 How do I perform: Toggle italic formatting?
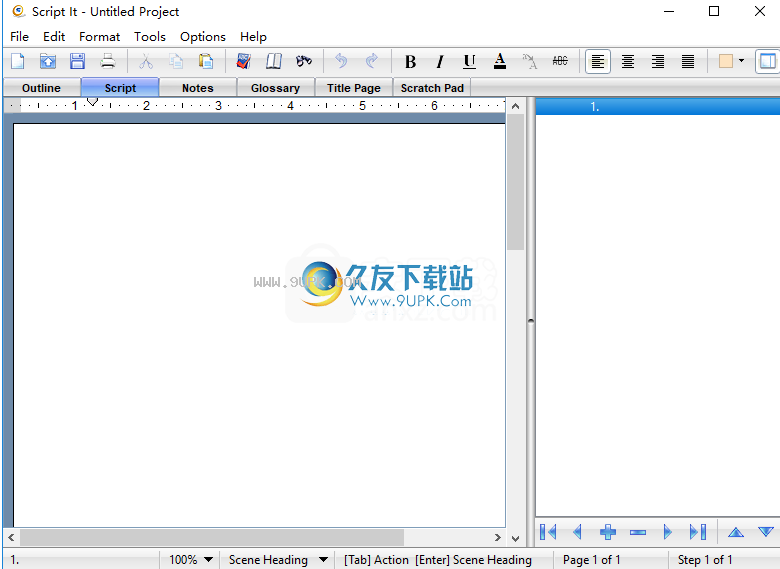click(440, 62)
